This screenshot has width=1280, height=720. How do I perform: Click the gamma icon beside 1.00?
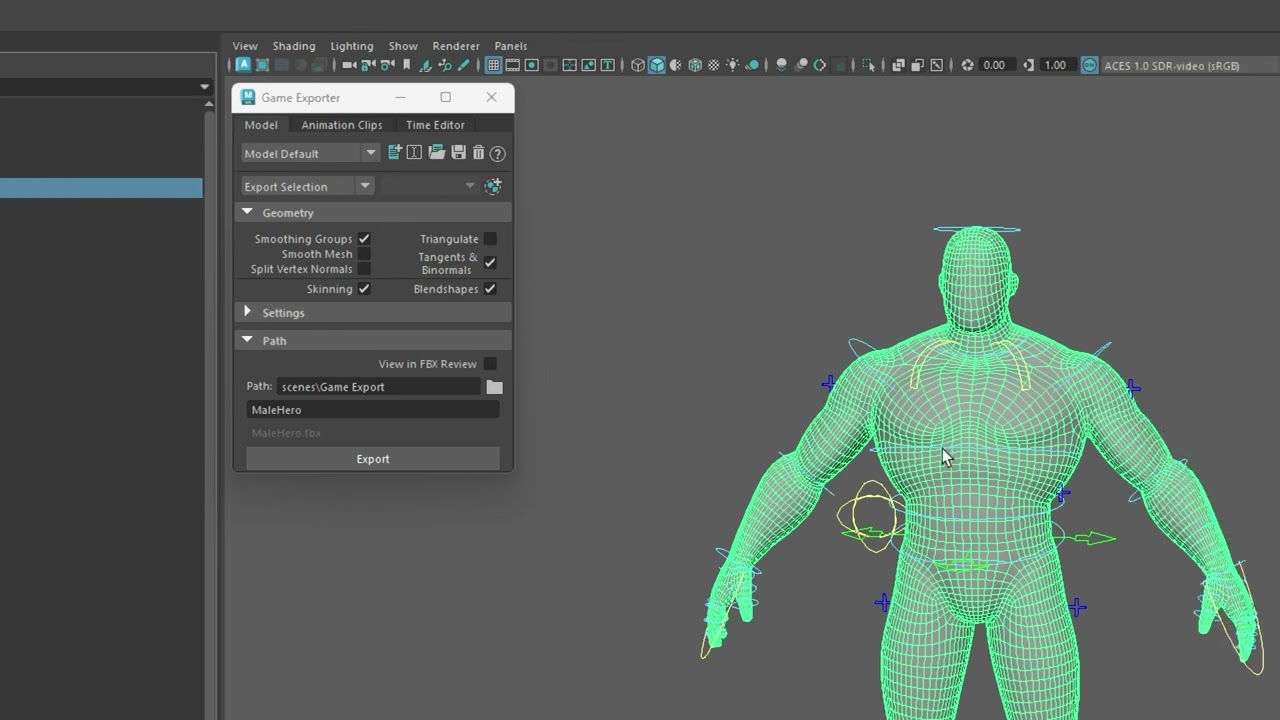click(1029, 65)
